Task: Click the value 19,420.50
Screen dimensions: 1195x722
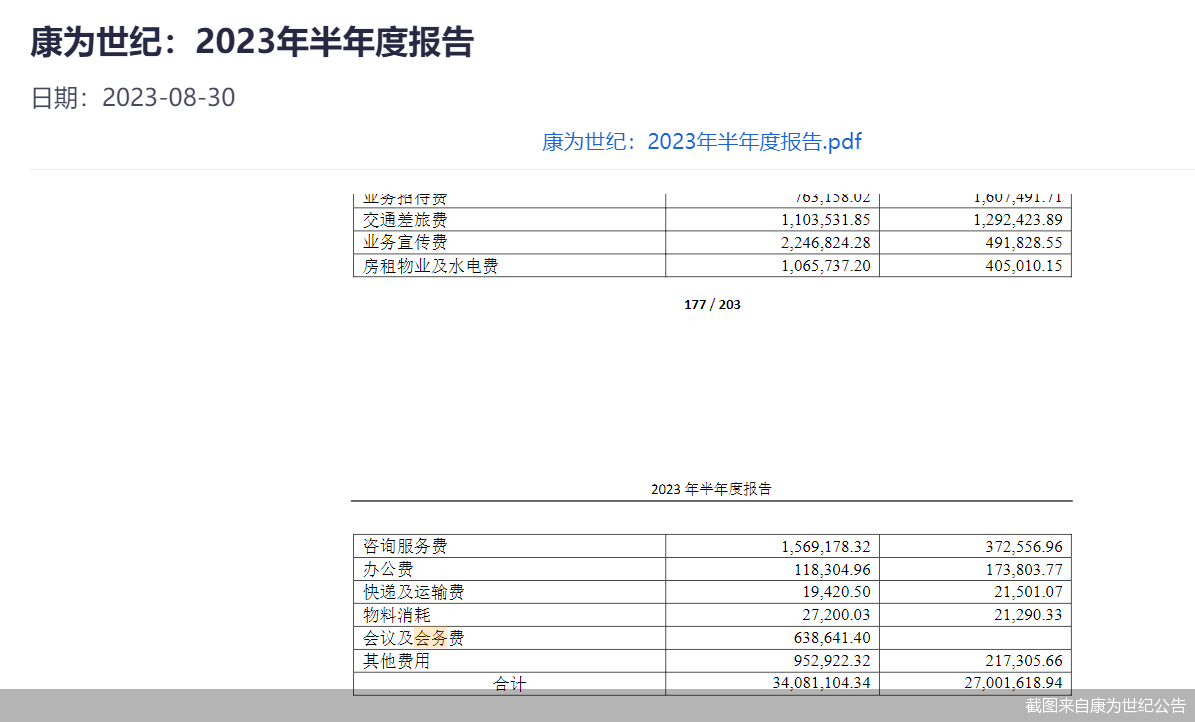Action: [x=836, y=592]
